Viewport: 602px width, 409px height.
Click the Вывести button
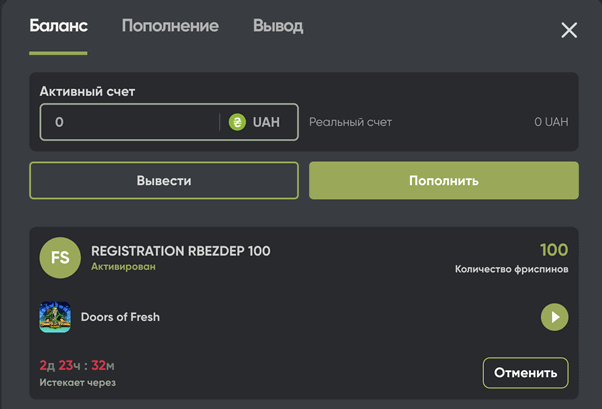pyautogui.click(x=164, y=181)
